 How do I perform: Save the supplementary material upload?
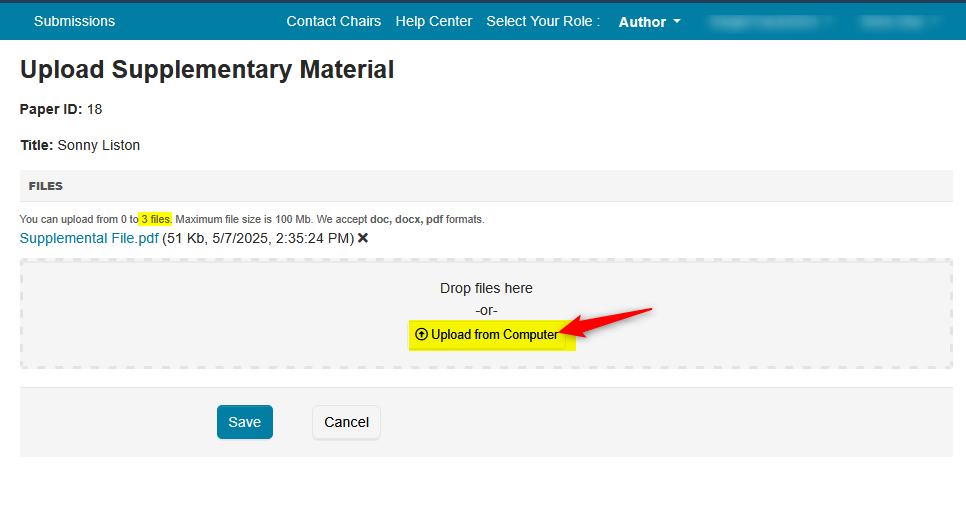tap(245, 422)
